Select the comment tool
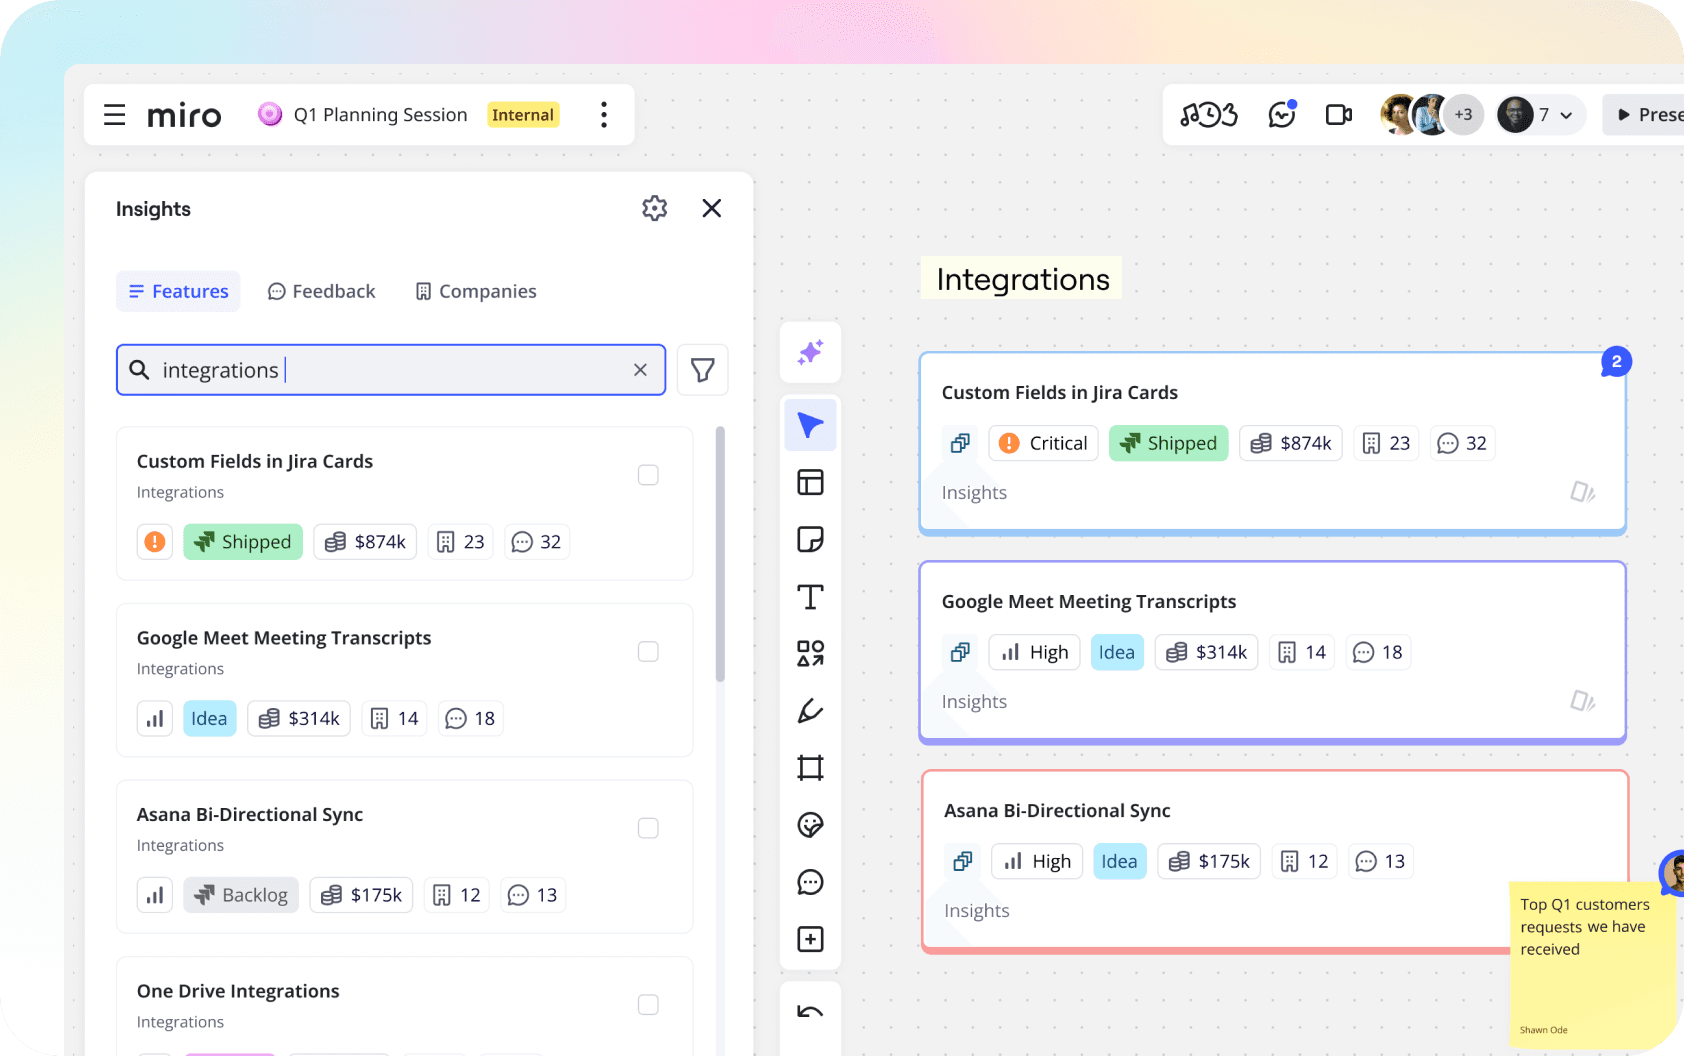 click(x=810, y=882)
